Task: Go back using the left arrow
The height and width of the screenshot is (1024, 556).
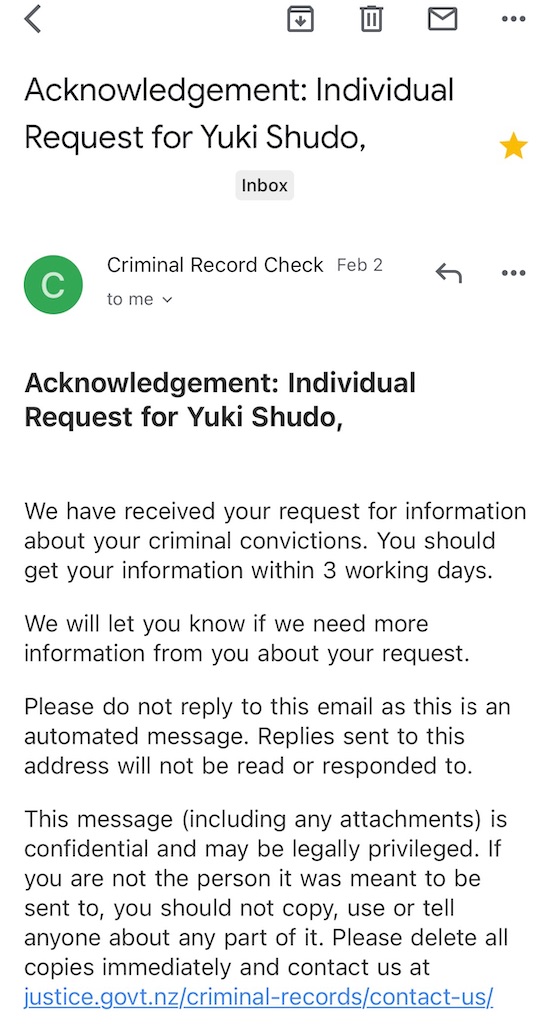Action: [33, 18]
